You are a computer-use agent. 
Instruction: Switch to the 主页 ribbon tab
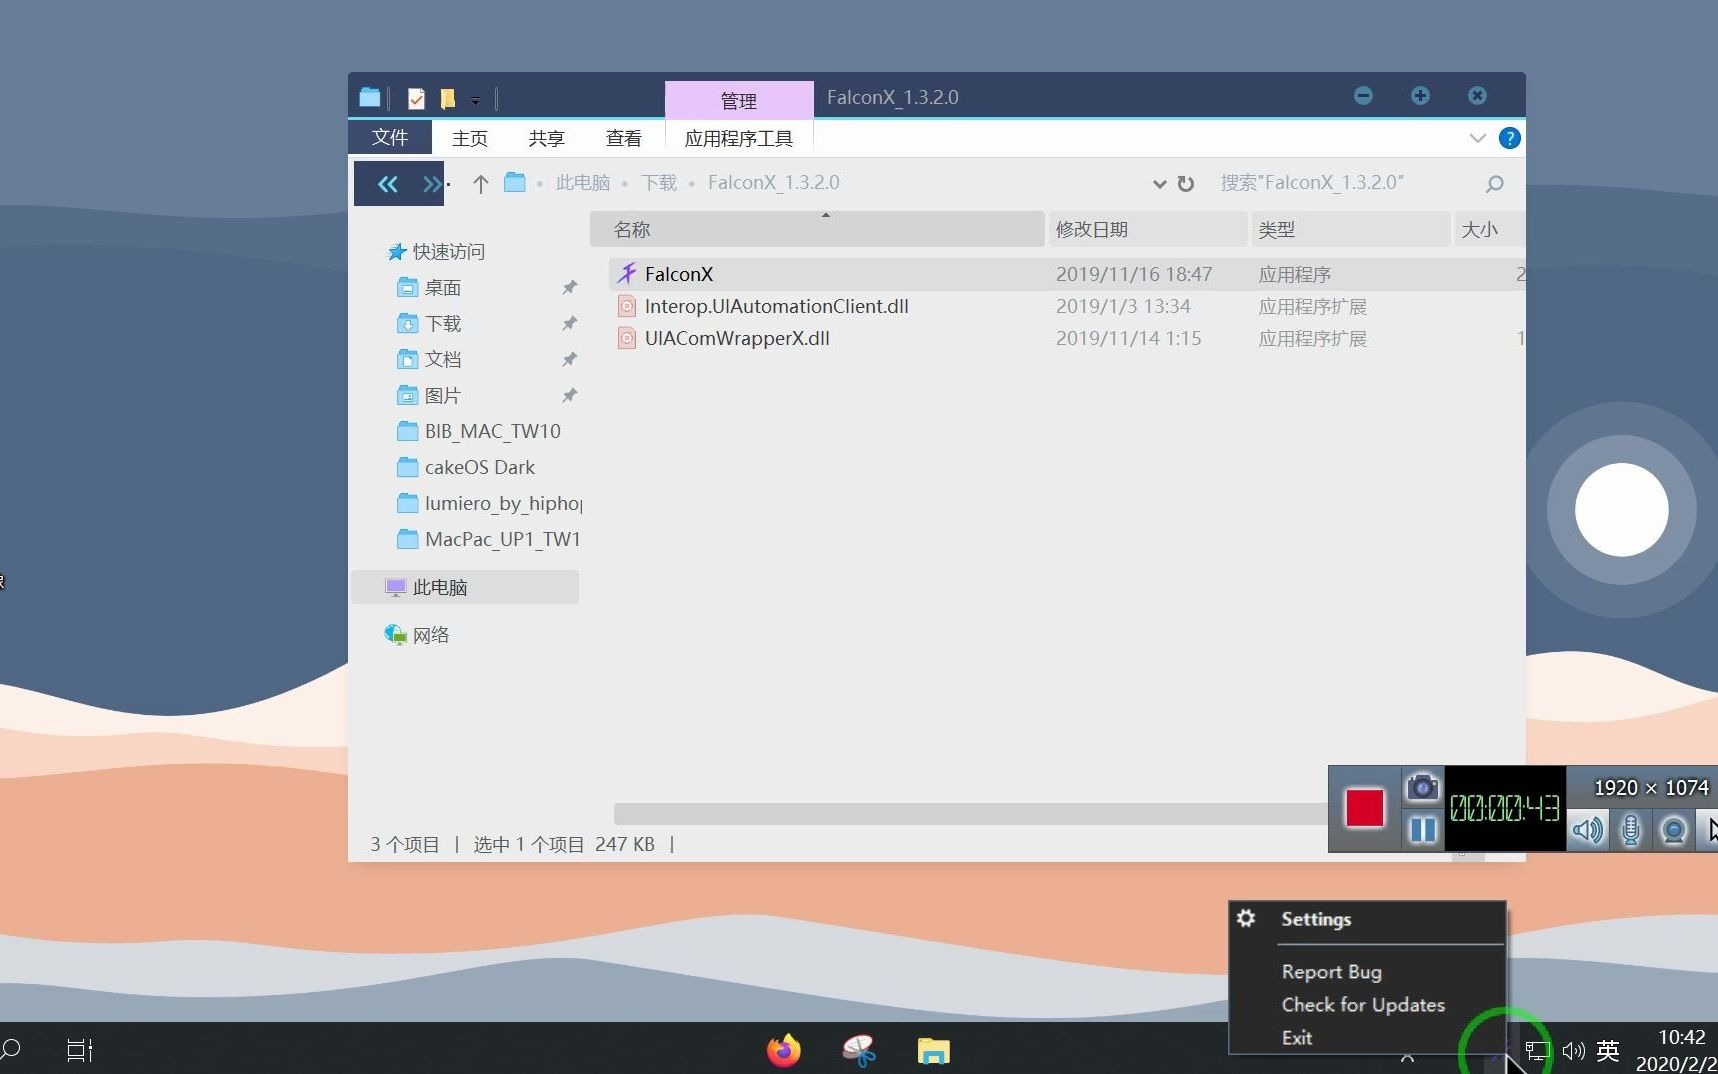point(470,138)
